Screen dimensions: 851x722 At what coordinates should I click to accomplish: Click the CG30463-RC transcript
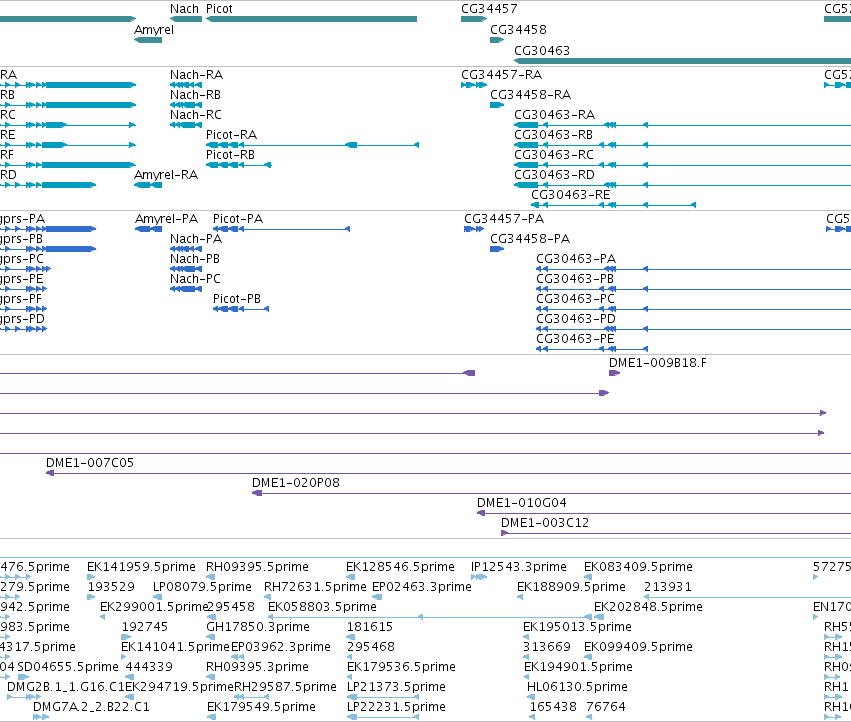coord(682,165)
